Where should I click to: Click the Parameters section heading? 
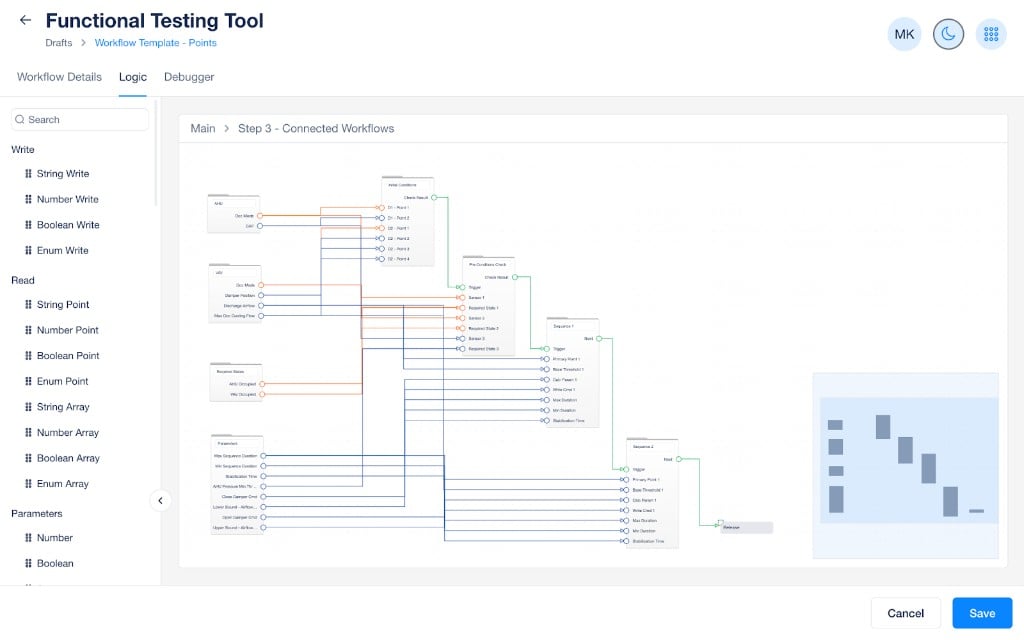click(37, 513)
